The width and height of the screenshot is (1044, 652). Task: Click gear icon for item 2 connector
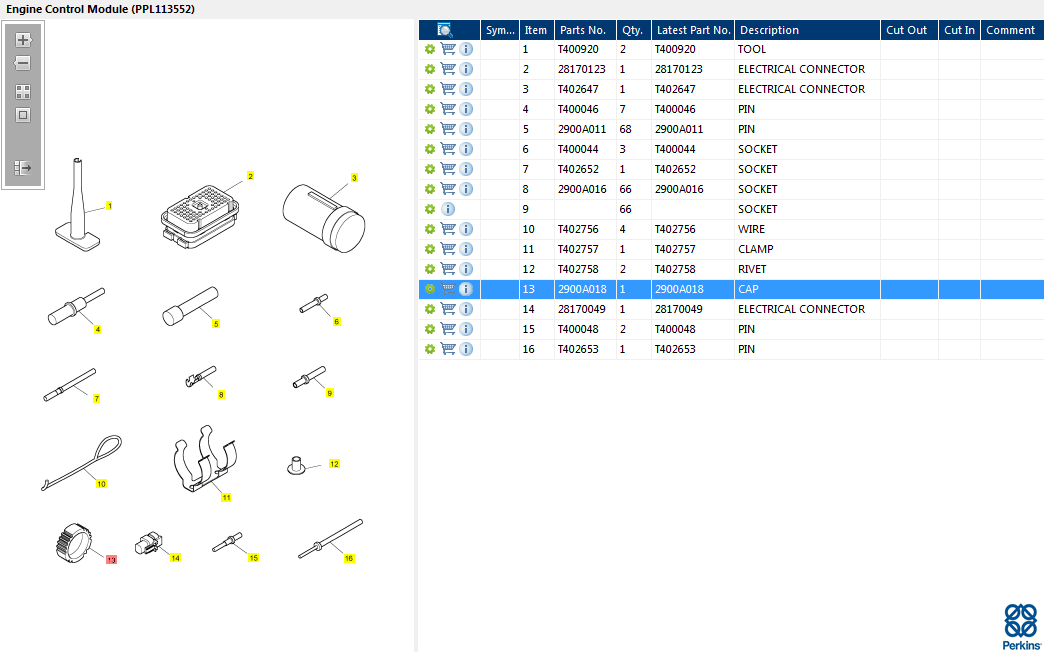(430, 69)
